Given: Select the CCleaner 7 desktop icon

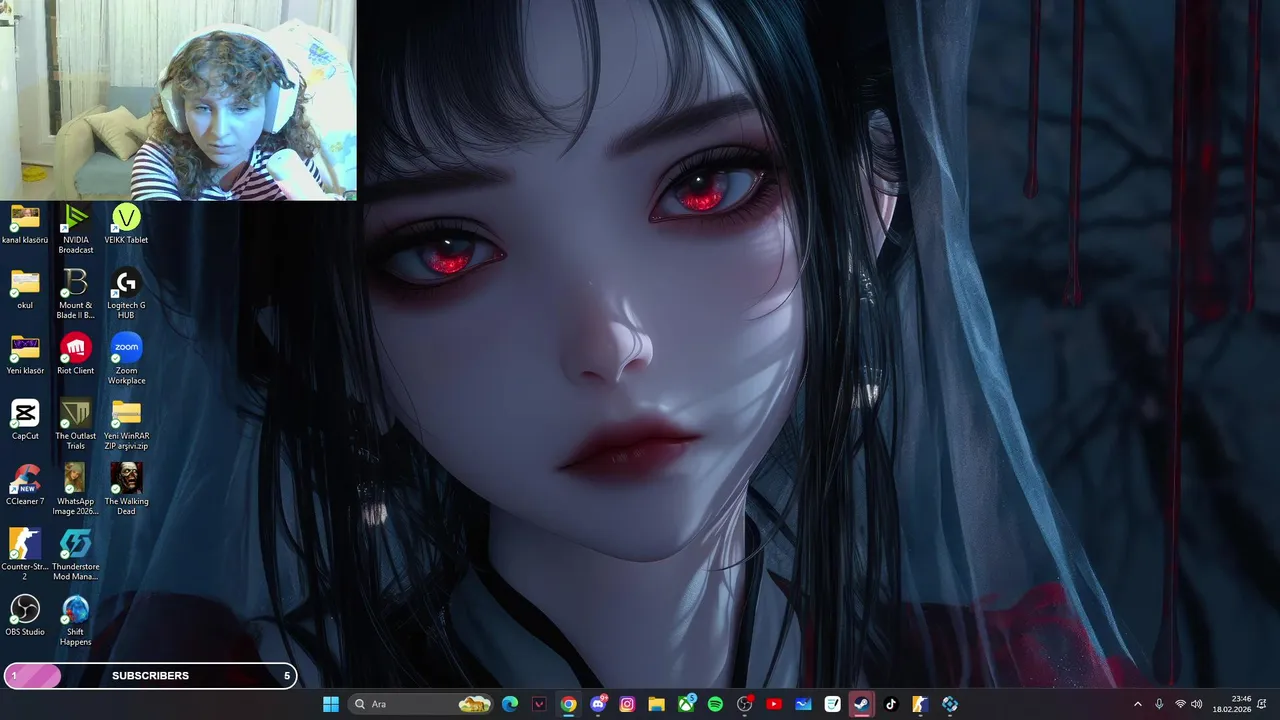Looking at the screenshot, I should pyautogui.click(x=25, y=484).
